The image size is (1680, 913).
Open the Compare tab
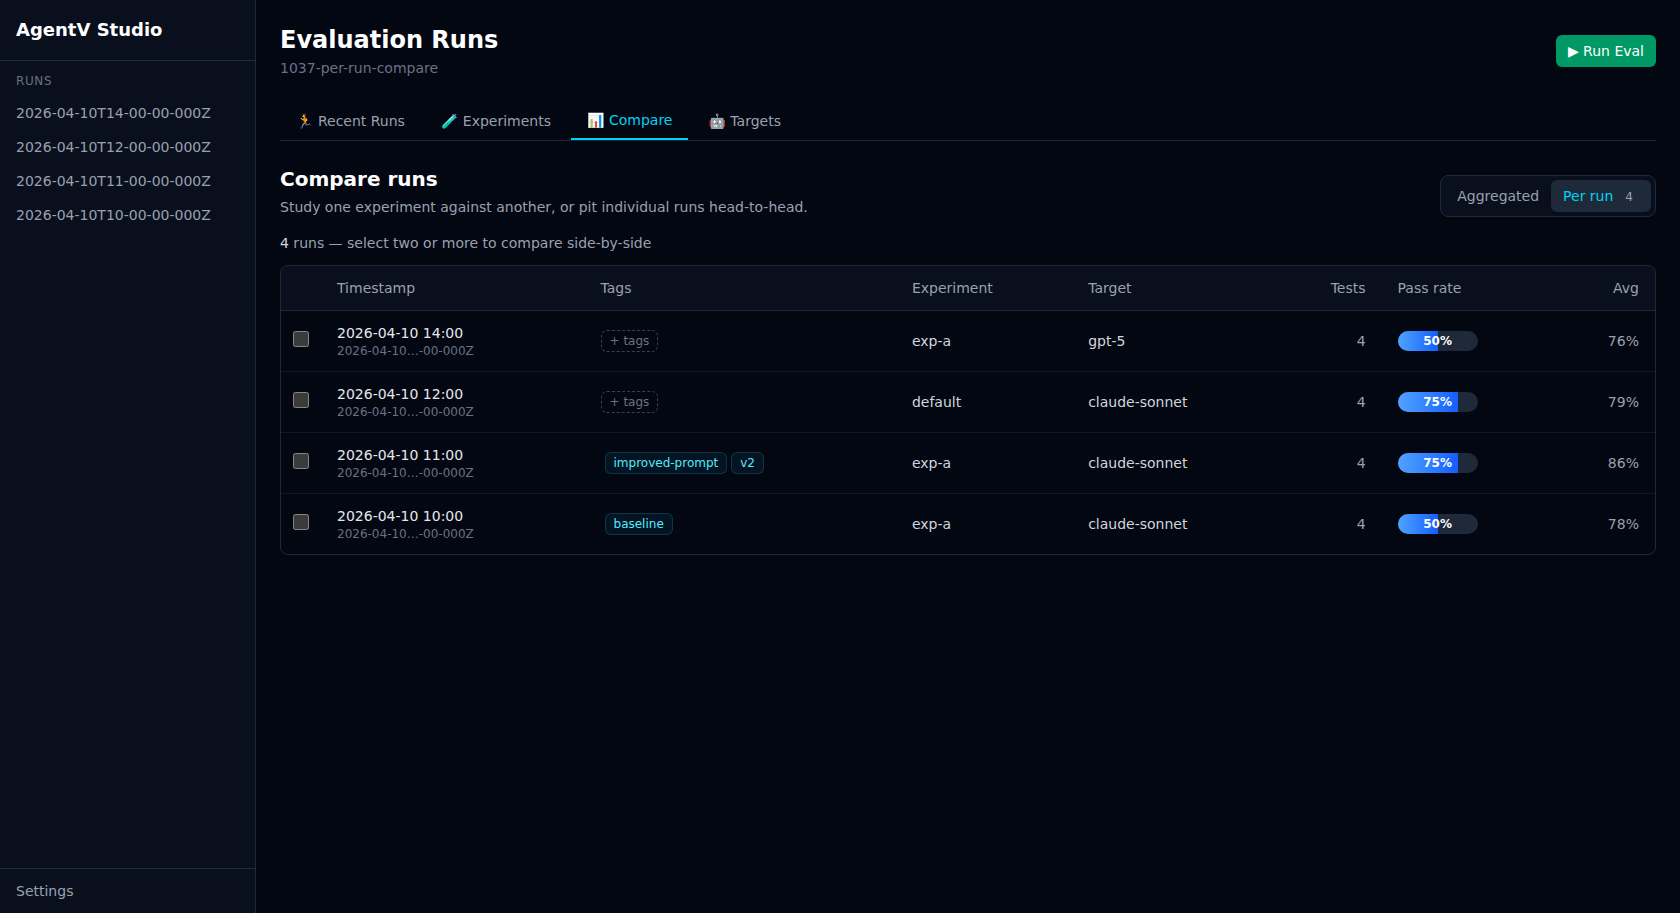point(629,120)
